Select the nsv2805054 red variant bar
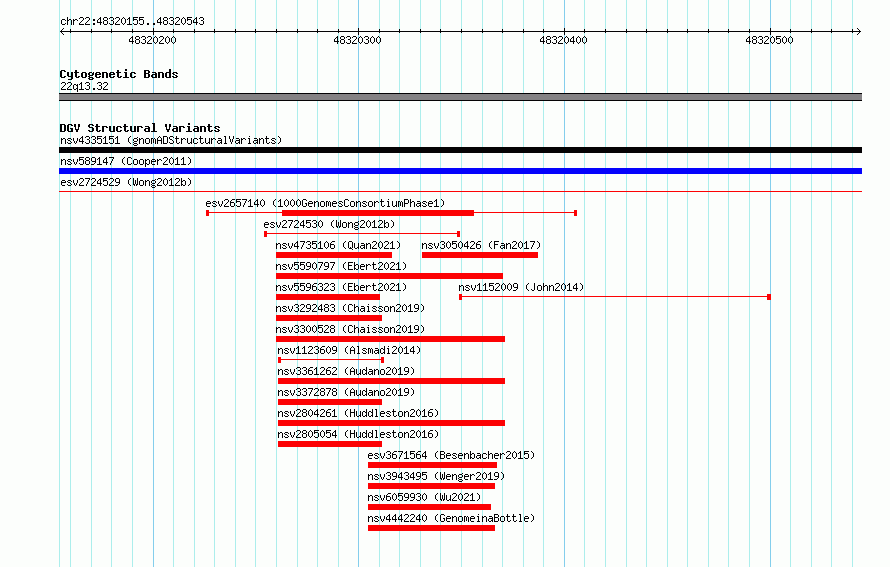890x567 pixels. click(x=330, y=444)
